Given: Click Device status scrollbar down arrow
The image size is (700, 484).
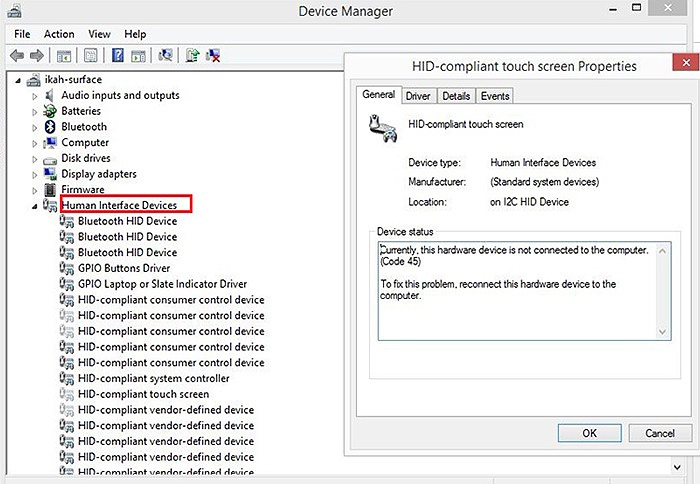Looking at the screenshot, I should (662, 332).
